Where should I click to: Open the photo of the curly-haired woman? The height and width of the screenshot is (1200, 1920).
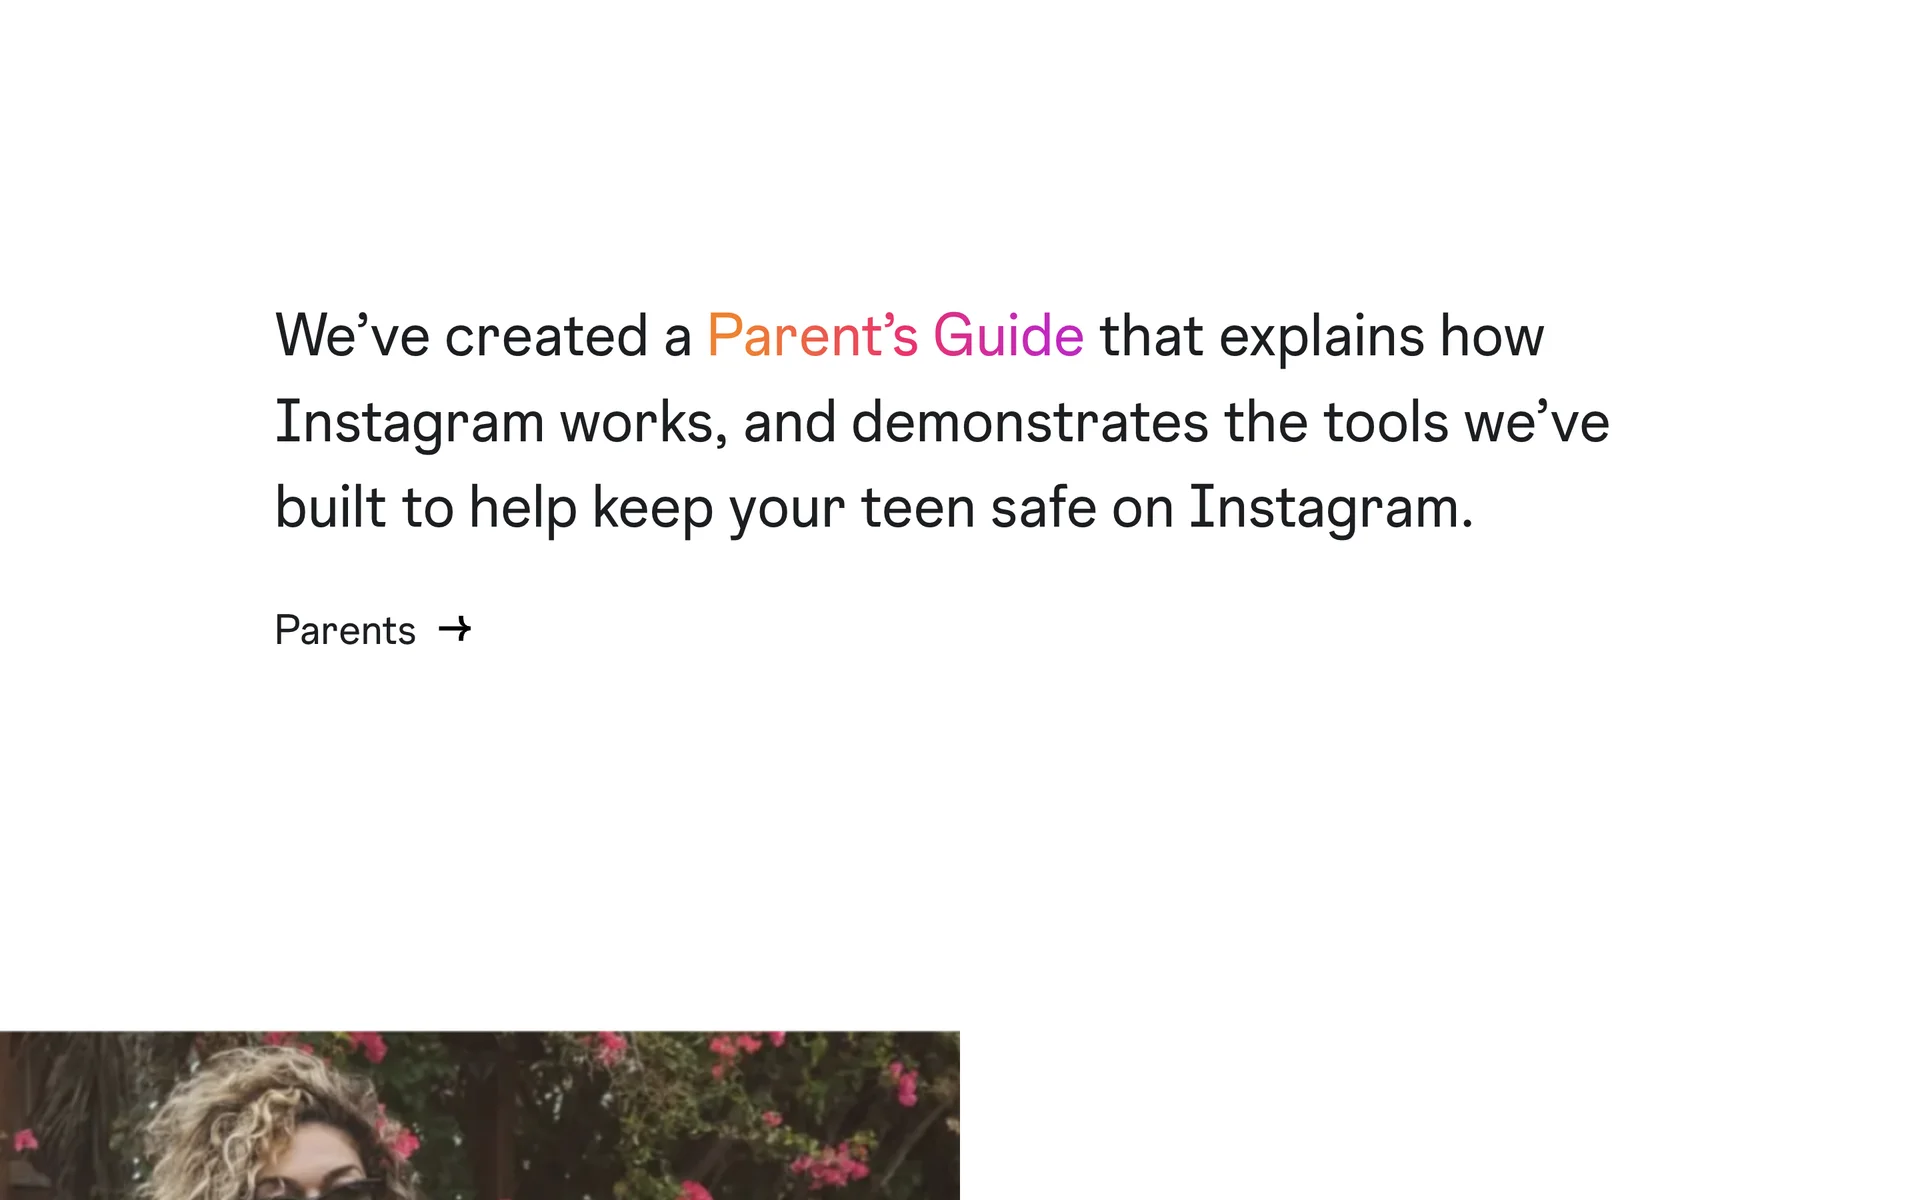click(480, 1115)
